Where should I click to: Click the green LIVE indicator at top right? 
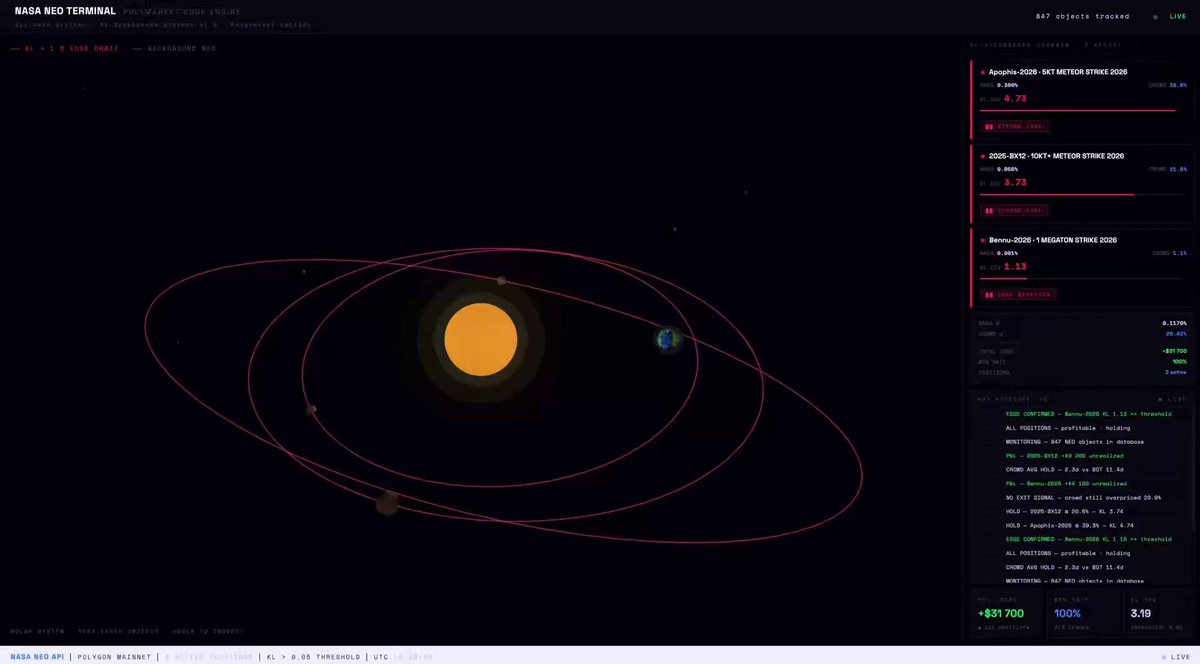point(1170,16)
